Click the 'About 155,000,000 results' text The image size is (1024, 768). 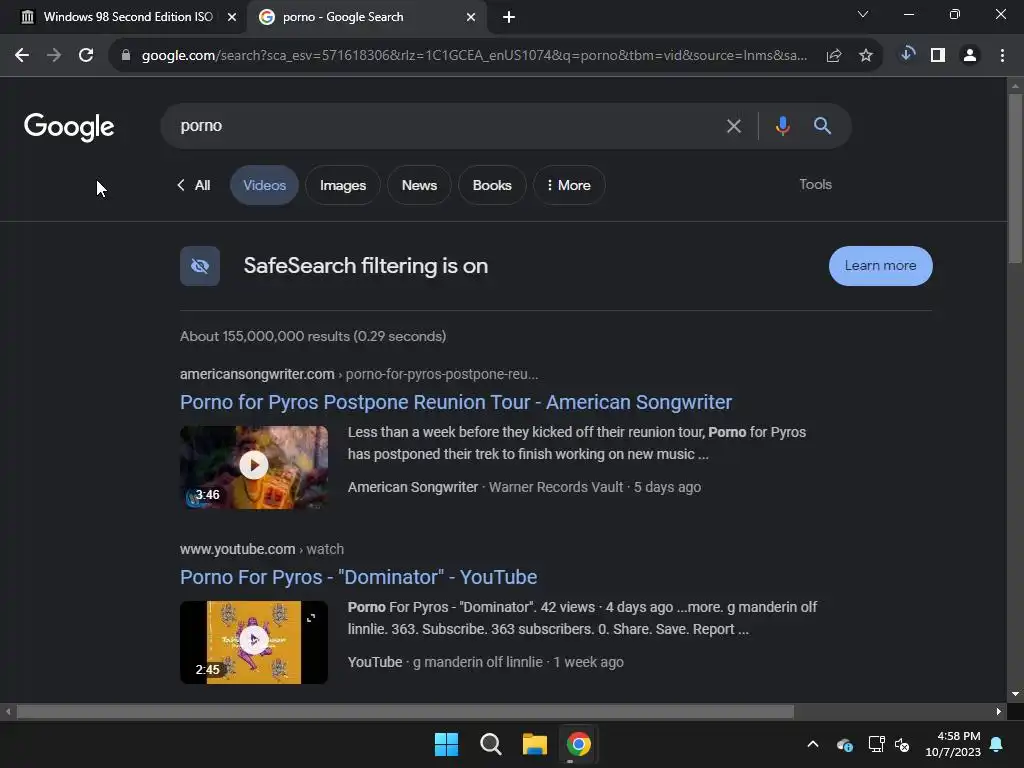click(313, 336)
